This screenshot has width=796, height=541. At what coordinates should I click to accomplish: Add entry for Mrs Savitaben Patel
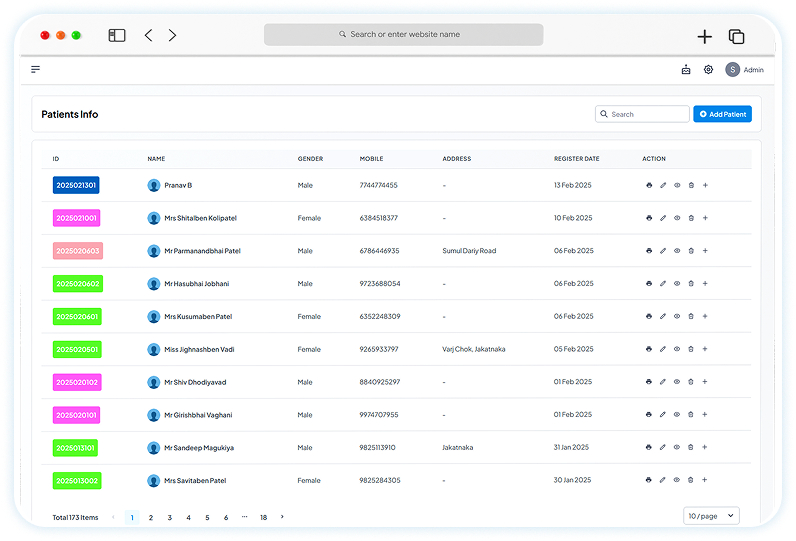pyautogui.click(x=705, y=480)
